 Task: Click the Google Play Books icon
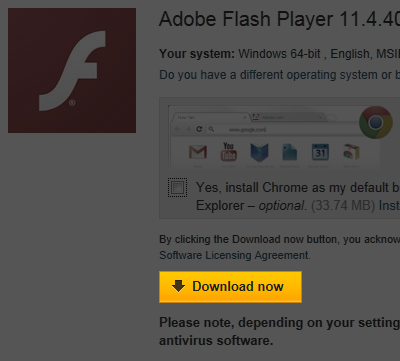pos(259,152)
